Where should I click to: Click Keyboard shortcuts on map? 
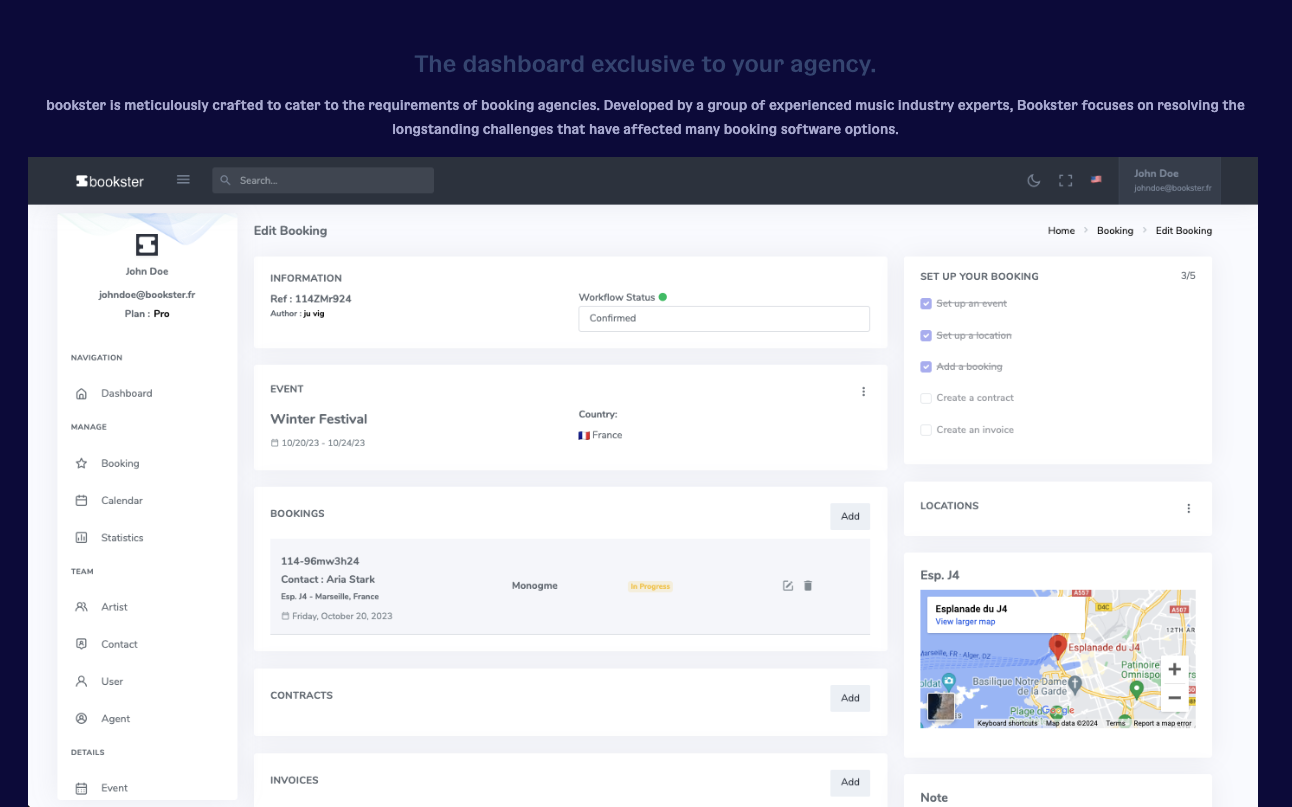(x=1007, y=723)
